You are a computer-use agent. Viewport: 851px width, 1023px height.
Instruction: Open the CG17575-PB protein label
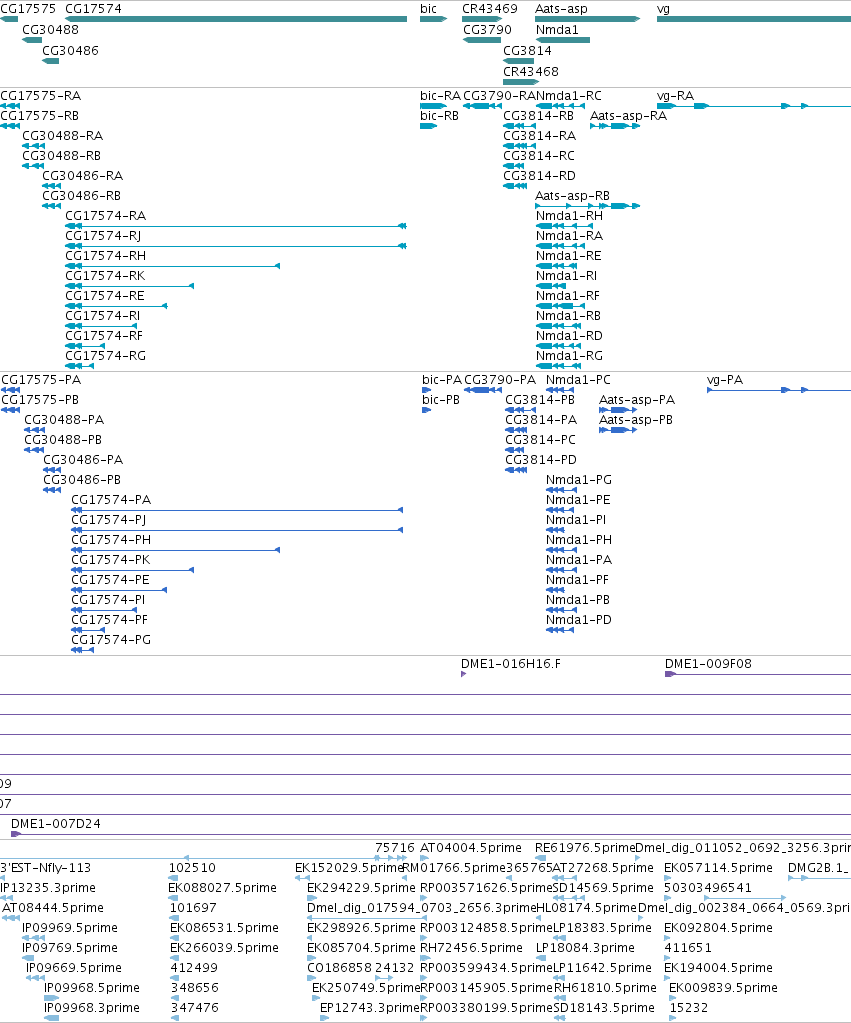(x=40, y=399)
